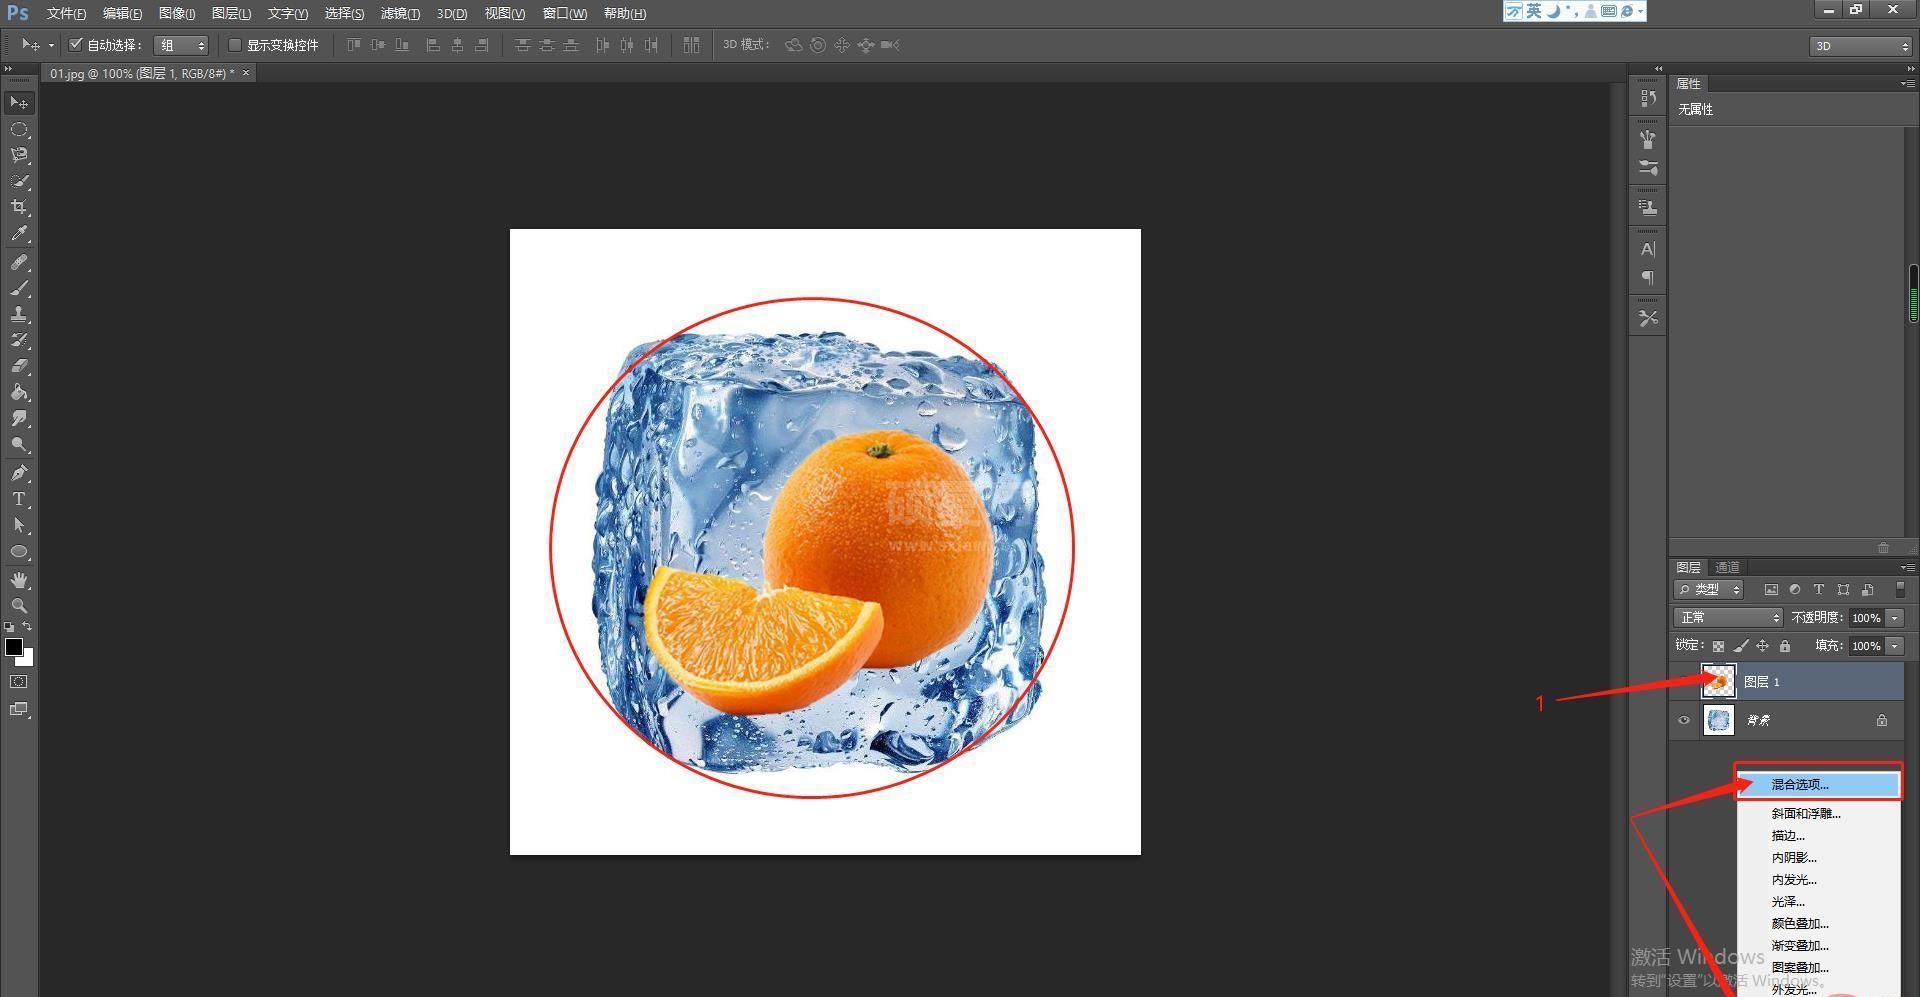Open the 图像 menu
The image size is (1920, 997).
(x=177, y=13)
